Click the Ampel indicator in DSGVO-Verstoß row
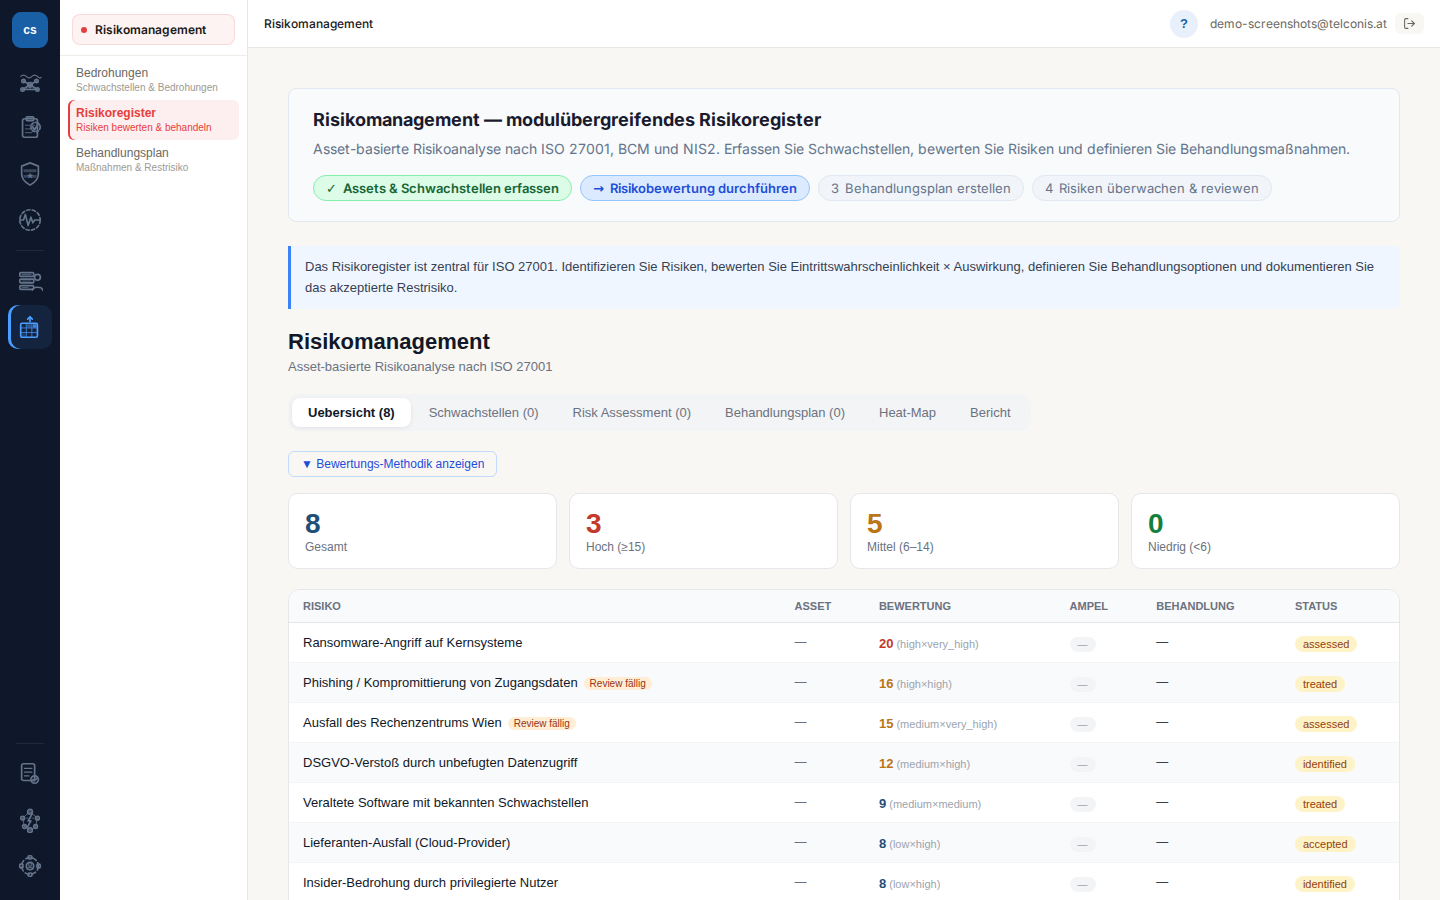This screenshot has height=900, width=1440. pyautogui.click(x=1083, y=765)
